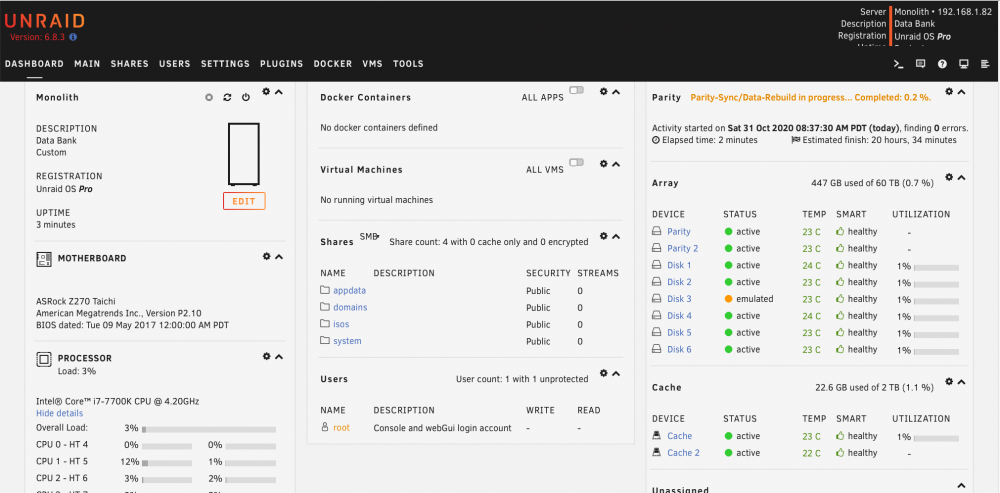Collapse the Virtual Machines section
This screenshot has height=493, width=1000.
[x=615, y=165]
